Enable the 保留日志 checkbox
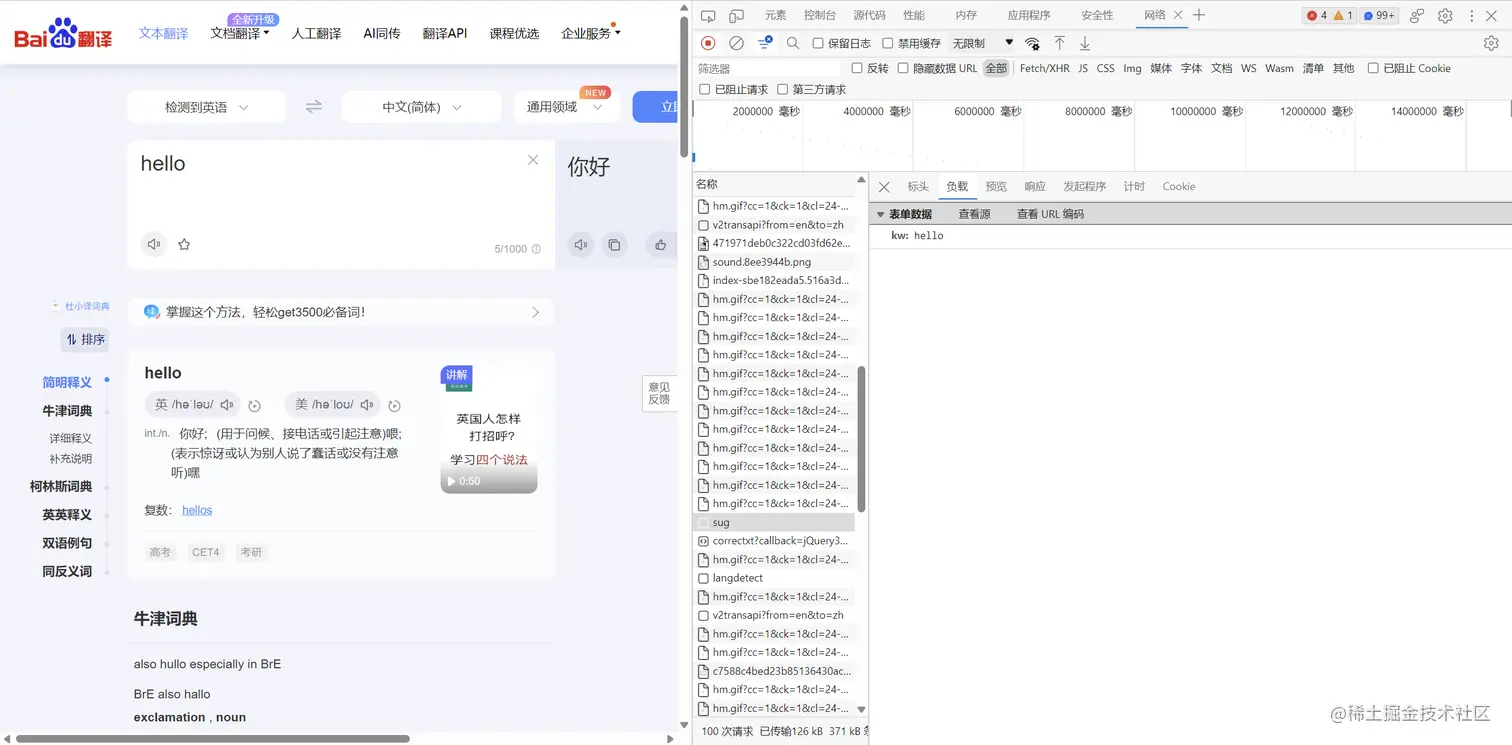Image resolution: width=1512 pixels, height=745 pixels. click(818, 43)
